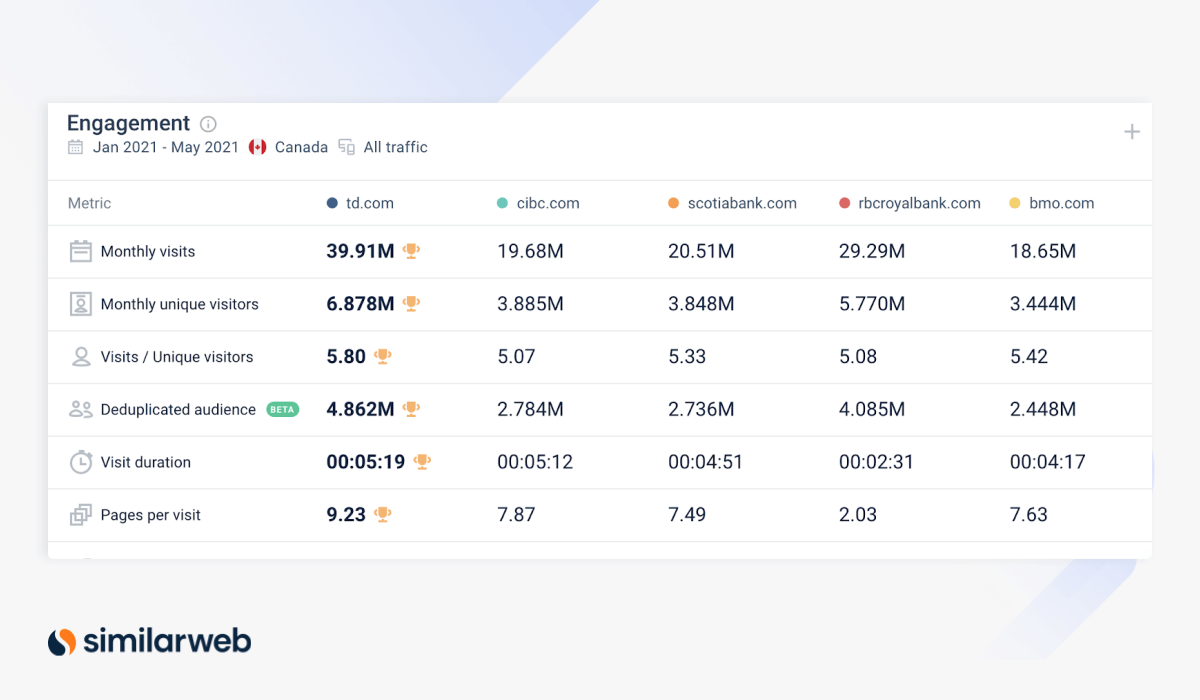1200x700 pixels.
Task: Select the td.com column header
Action: coord(370,203)
